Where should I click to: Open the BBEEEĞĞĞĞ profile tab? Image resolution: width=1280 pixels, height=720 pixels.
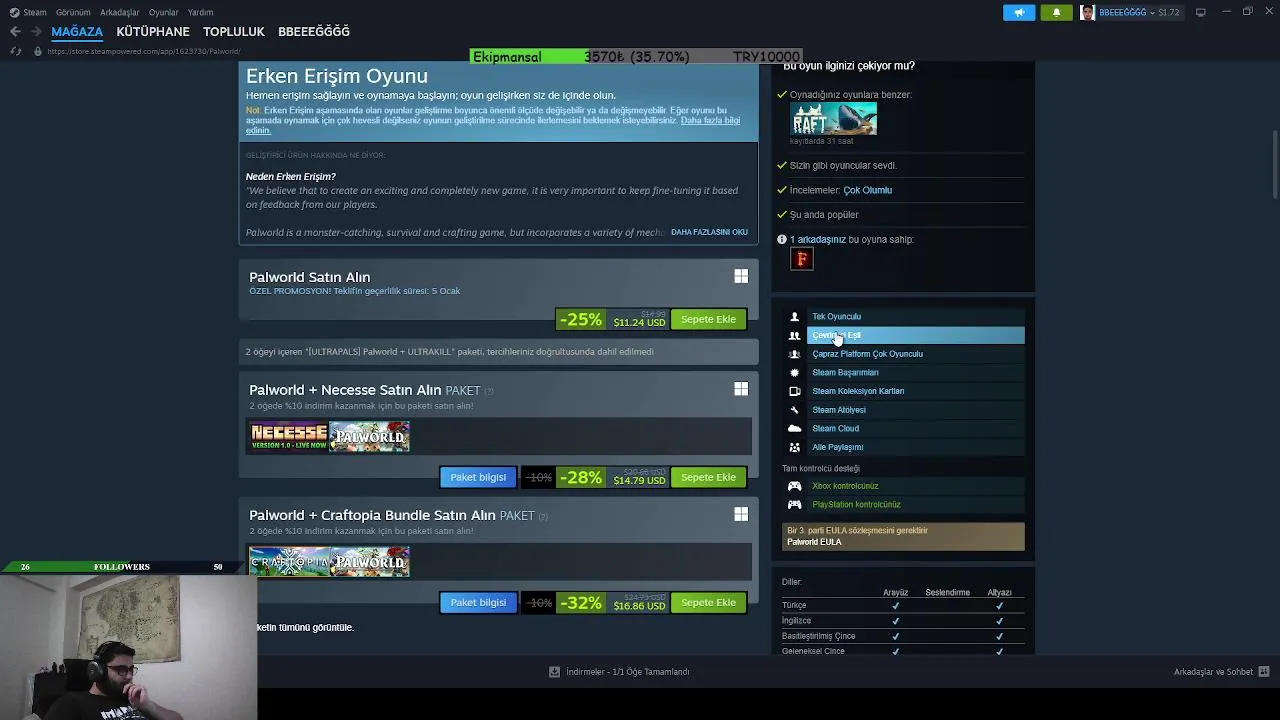(314, 32)
